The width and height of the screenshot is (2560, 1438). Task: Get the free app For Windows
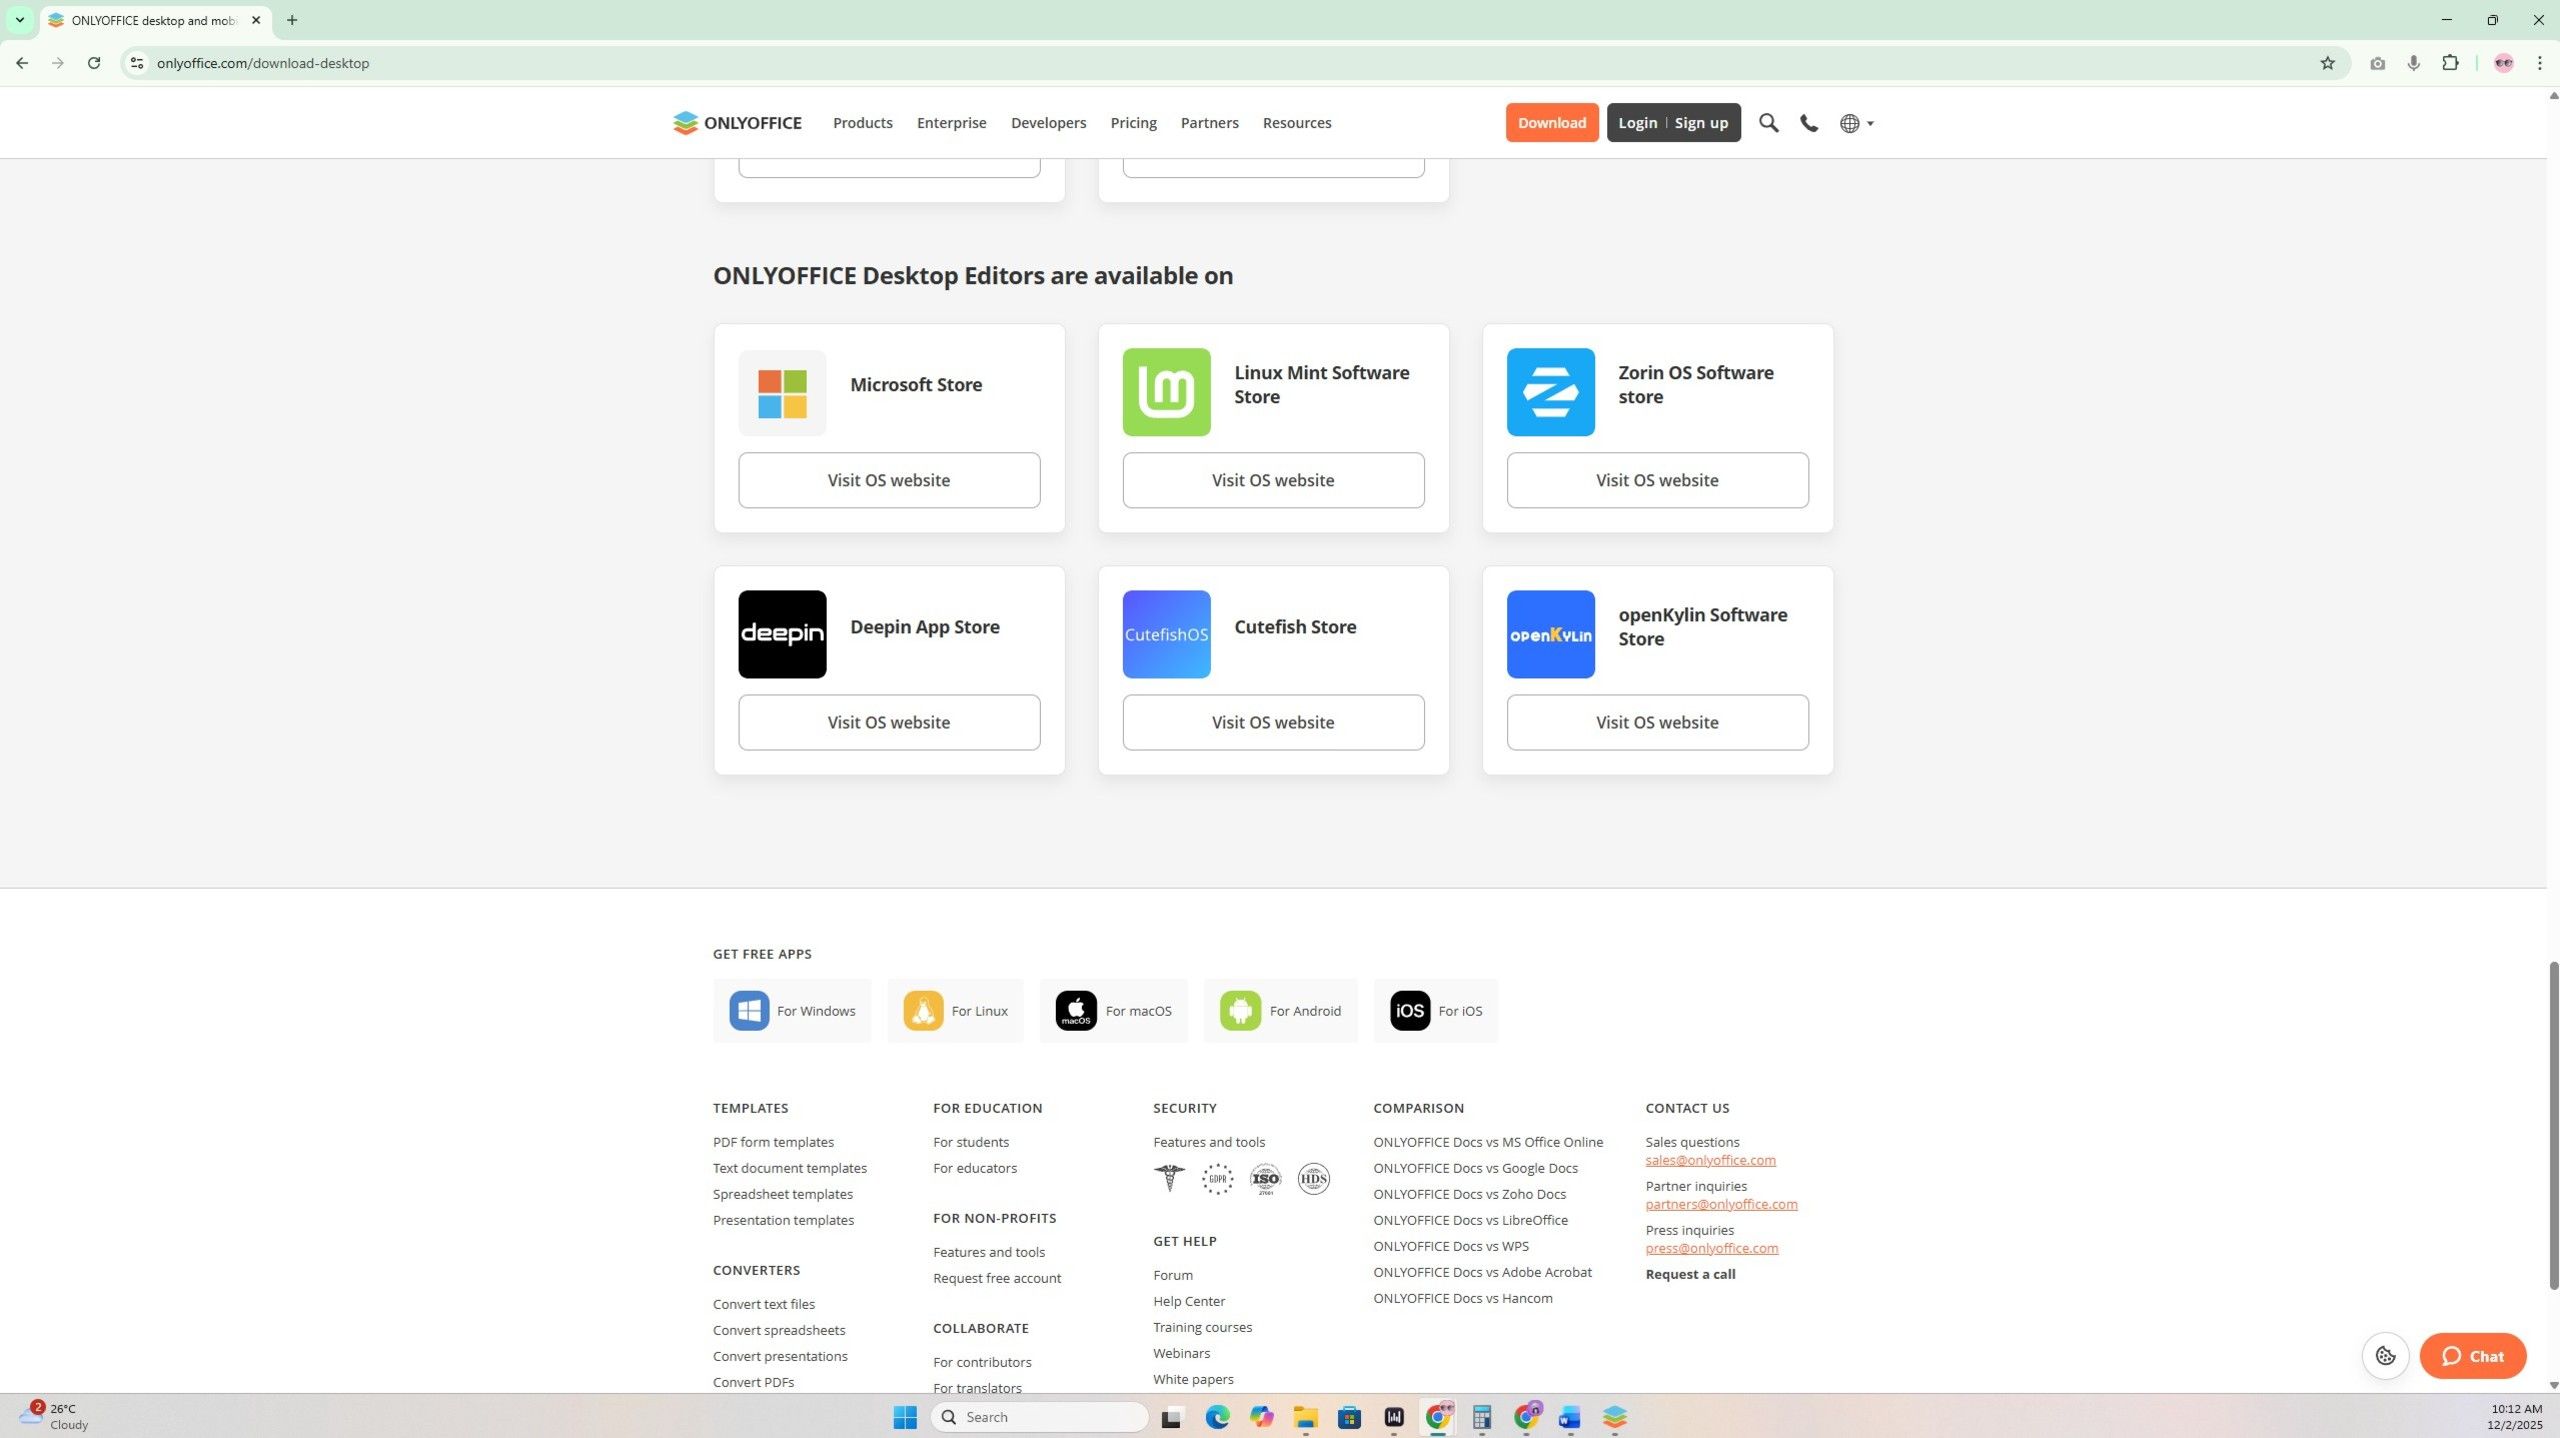[792, 1010]
